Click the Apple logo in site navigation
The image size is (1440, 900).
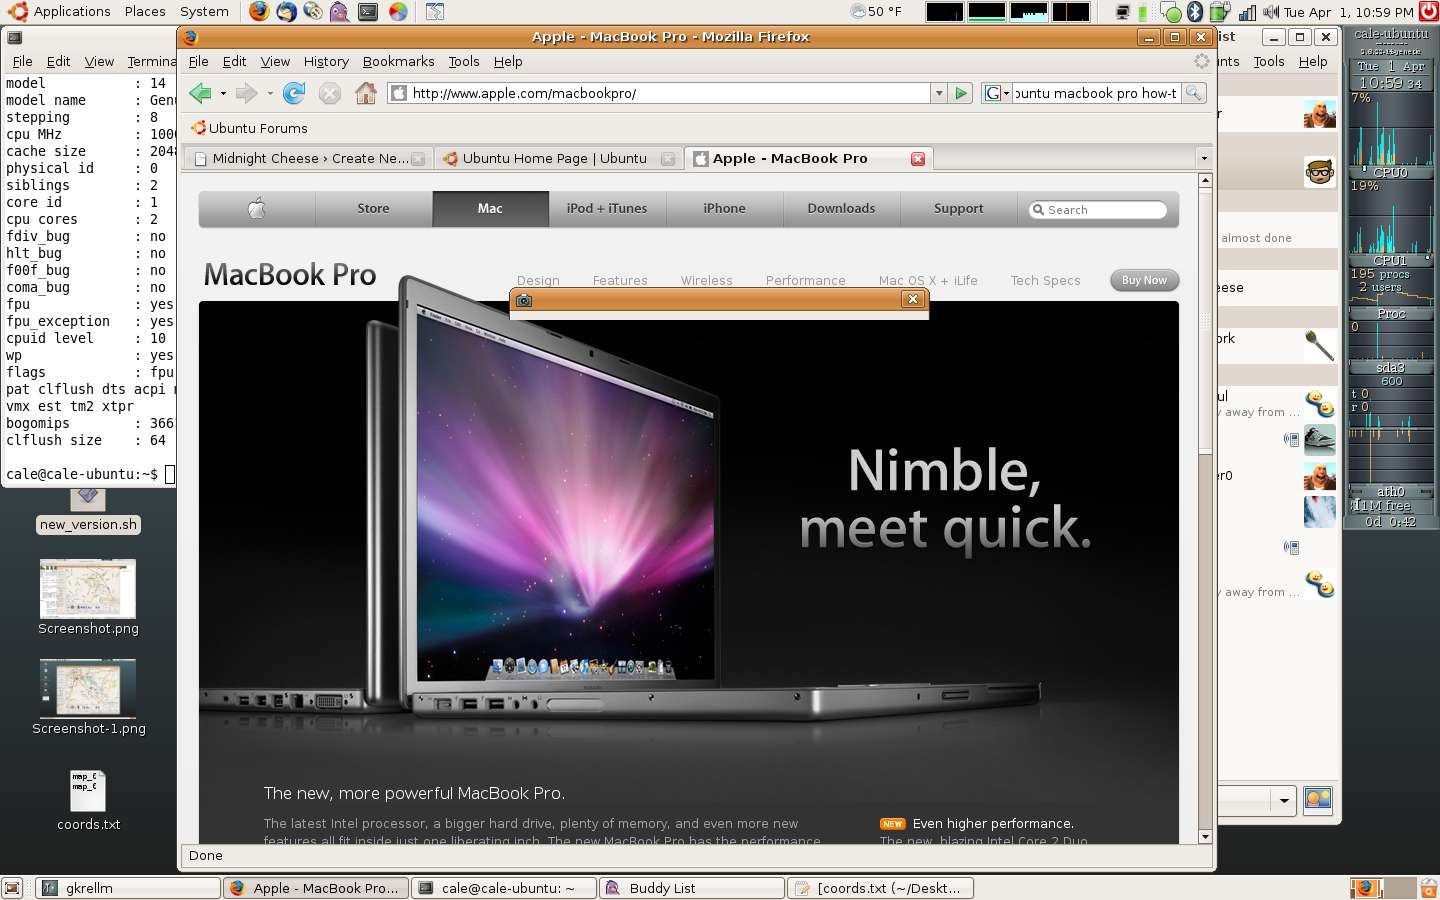pos(257,208)
